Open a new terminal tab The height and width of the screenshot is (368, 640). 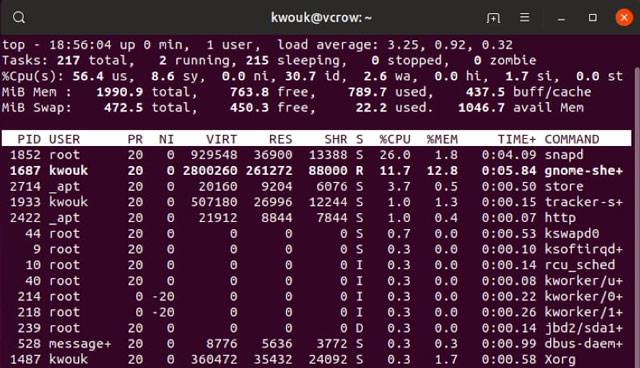point(493,18)
